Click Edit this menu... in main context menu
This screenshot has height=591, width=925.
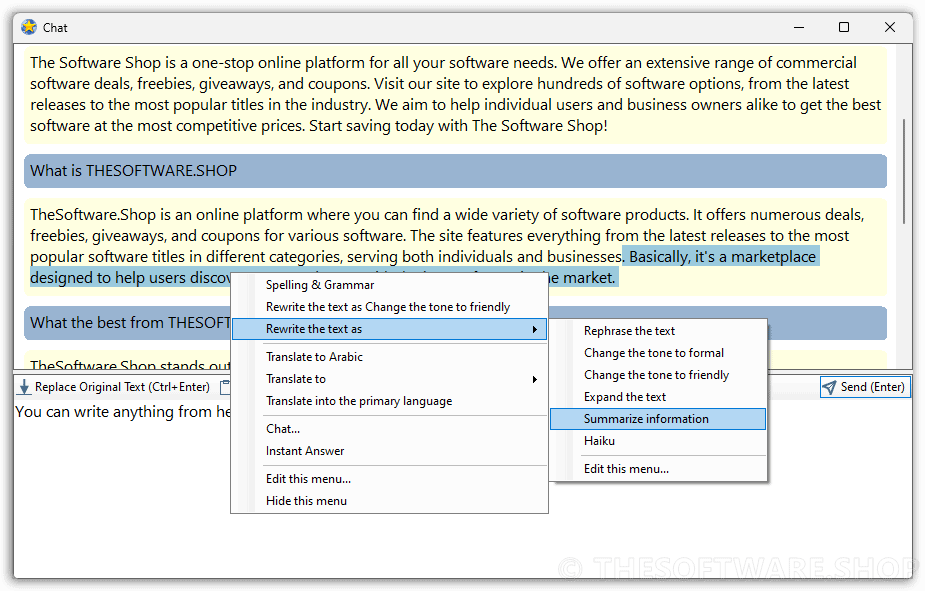click(x=389, y=479)
